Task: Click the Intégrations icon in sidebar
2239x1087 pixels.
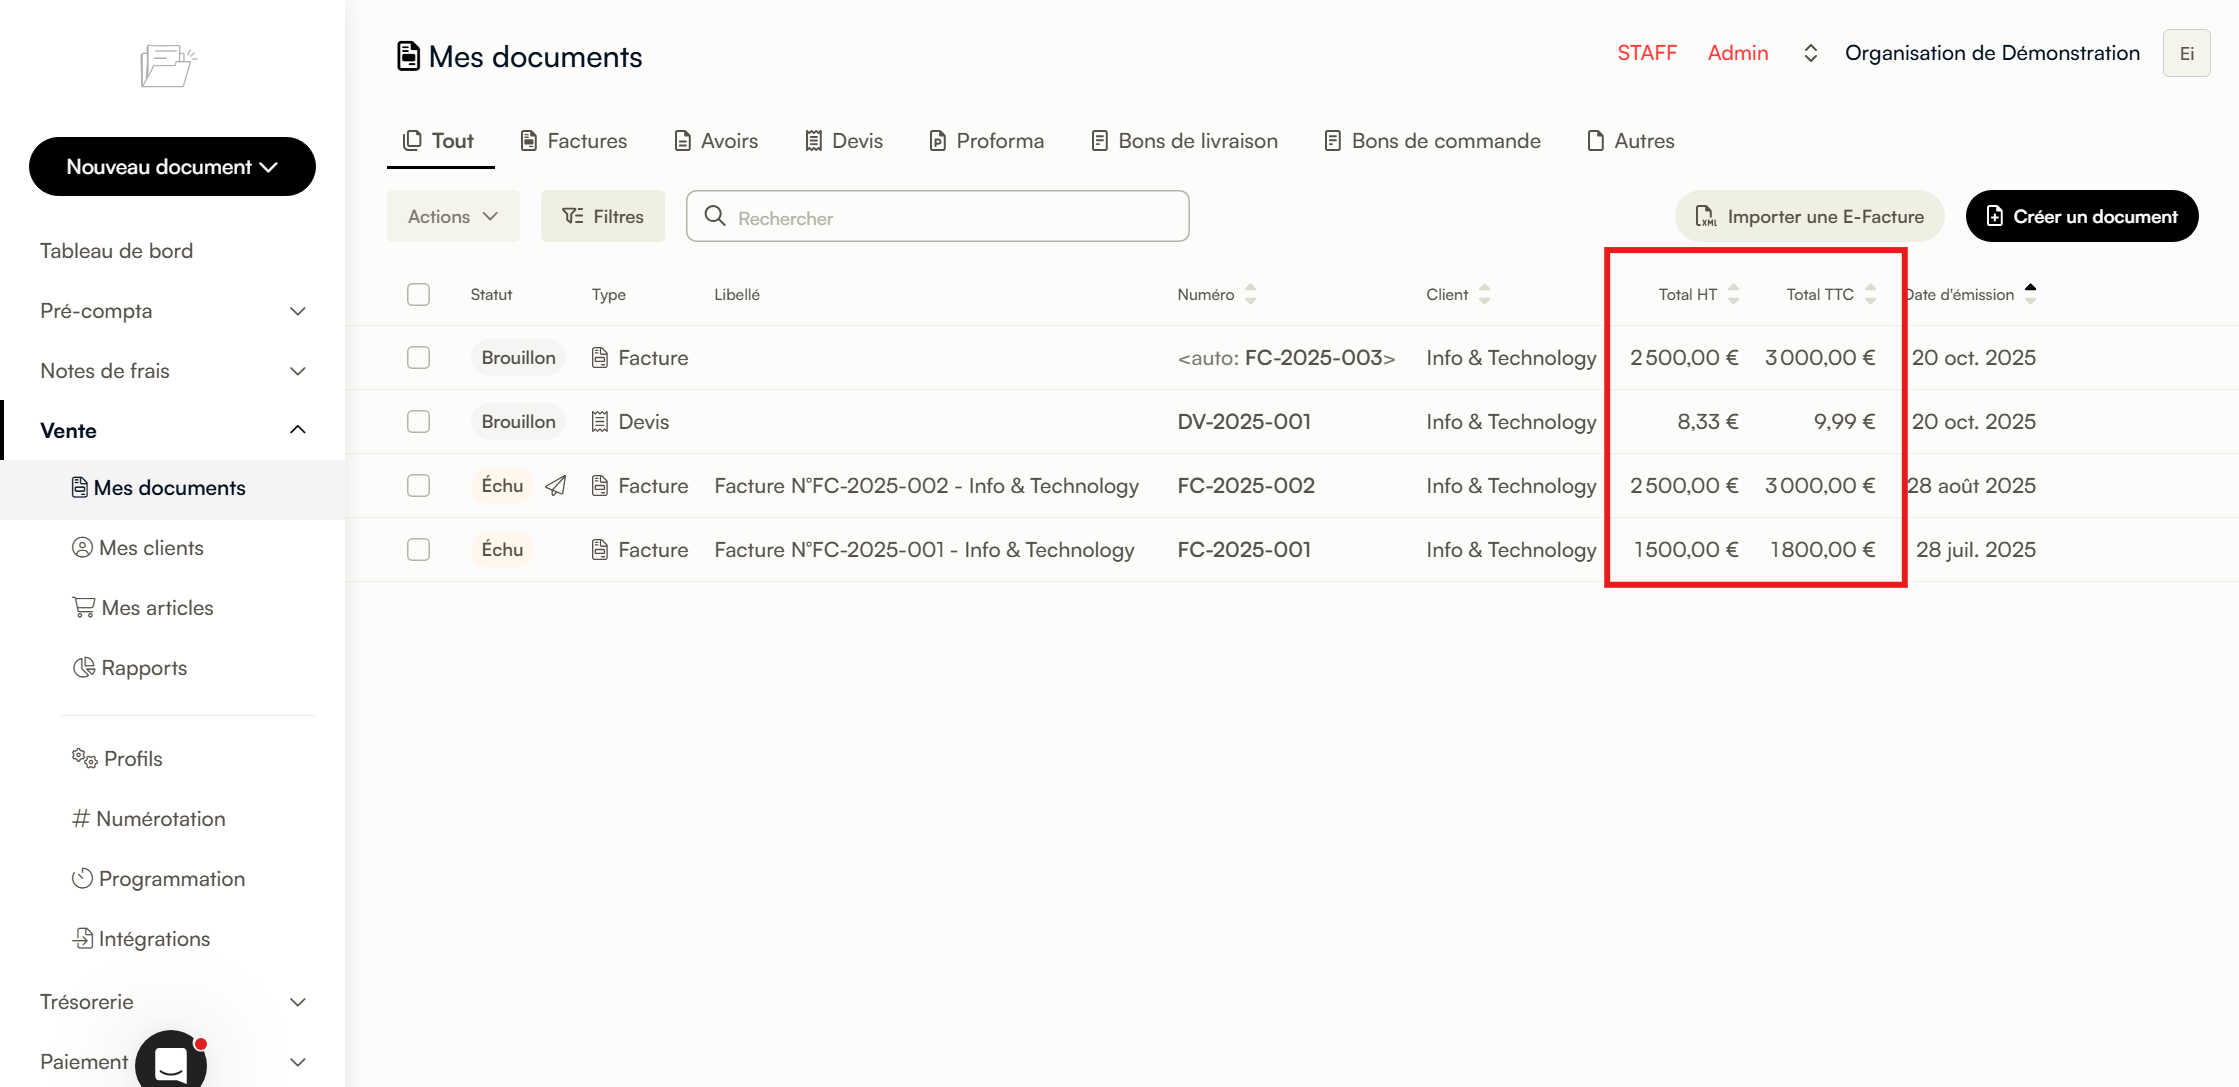Action: coord(83,938)
